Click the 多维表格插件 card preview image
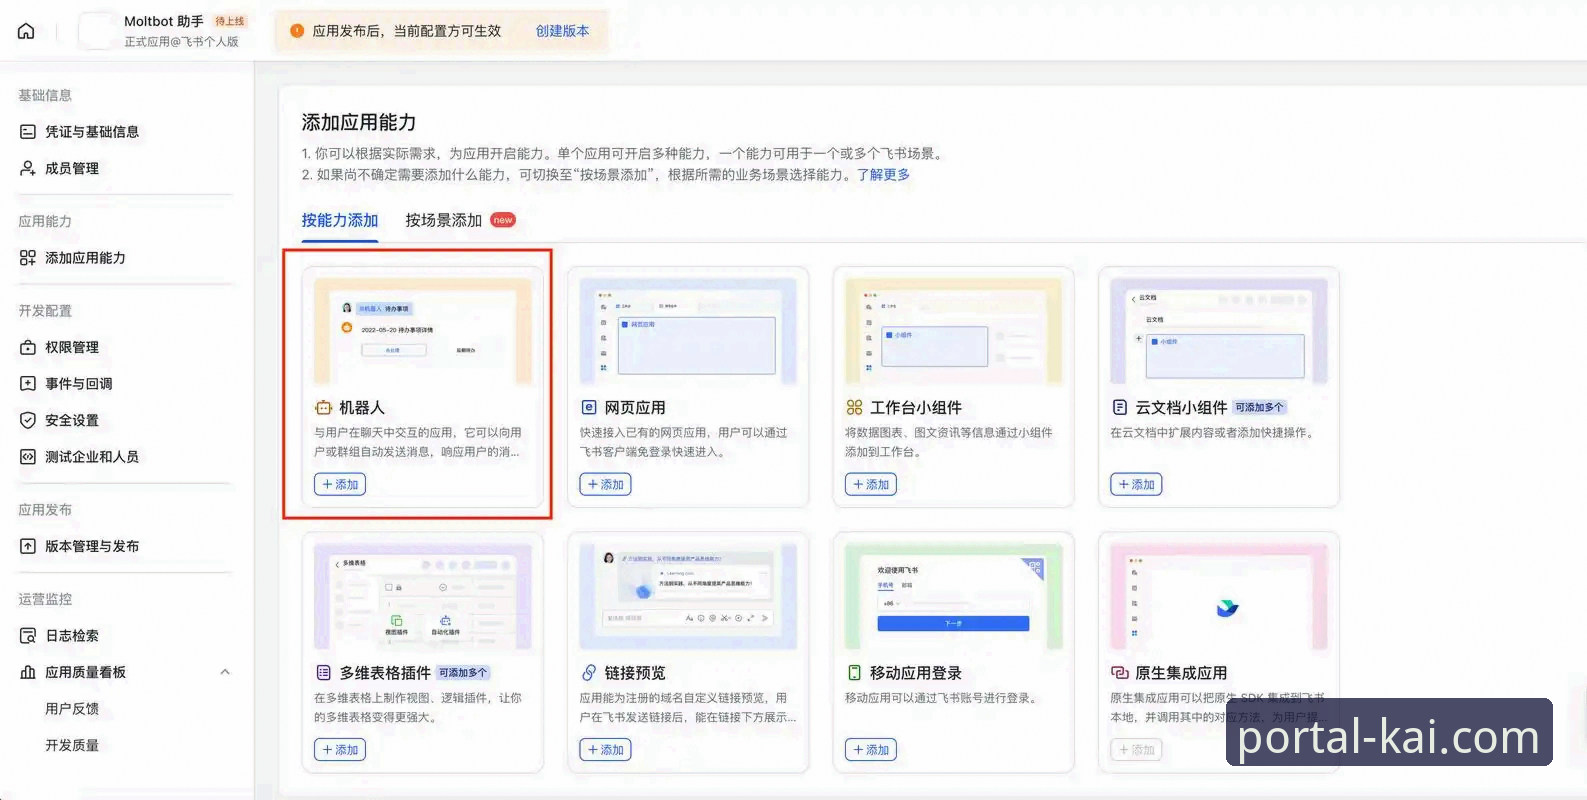 coord(423,596)
